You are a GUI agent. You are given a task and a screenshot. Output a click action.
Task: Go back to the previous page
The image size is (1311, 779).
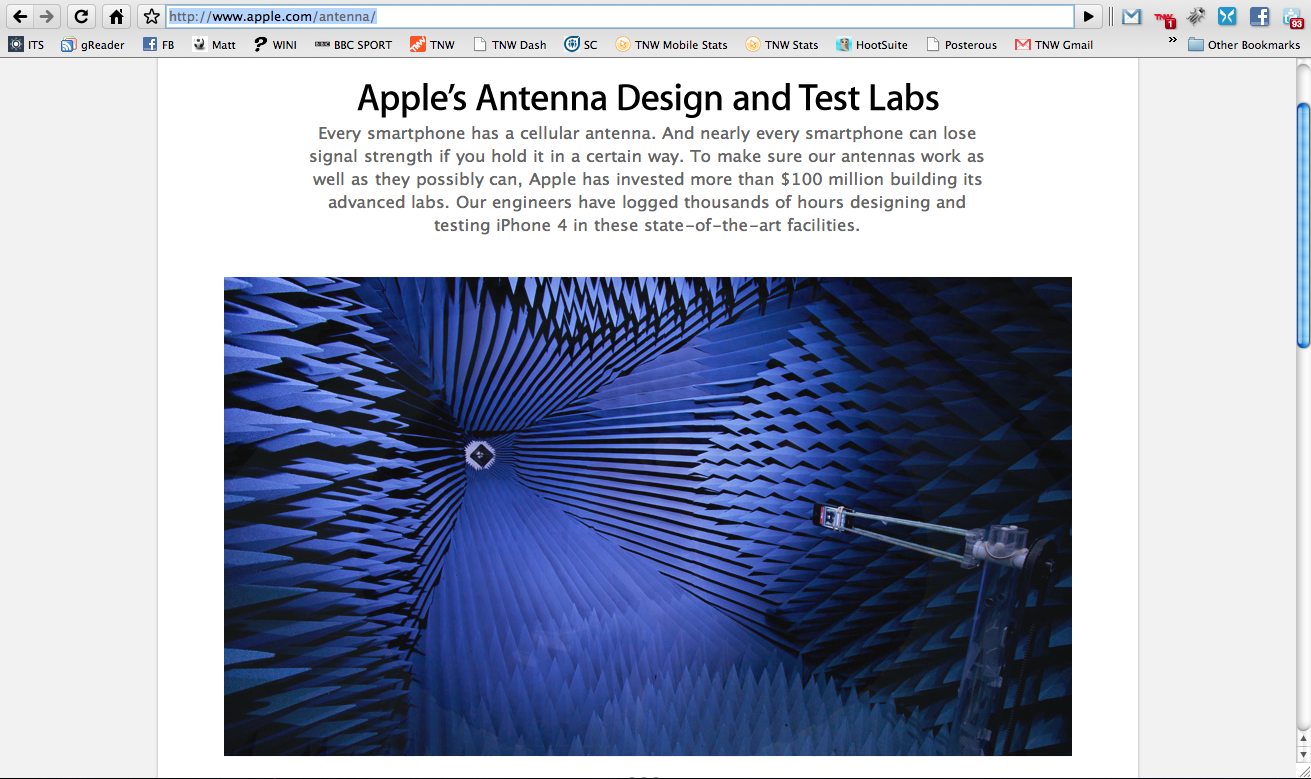20,16
